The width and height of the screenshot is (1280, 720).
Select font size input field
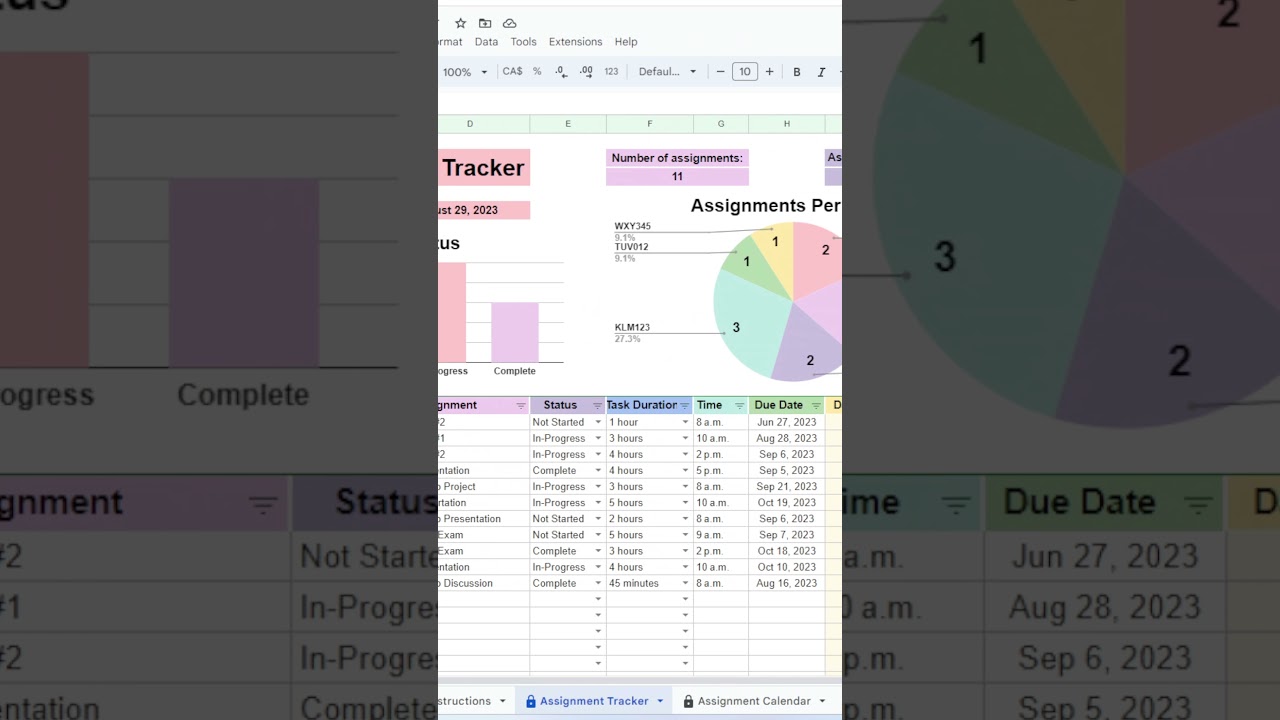(x=744, y=72)
